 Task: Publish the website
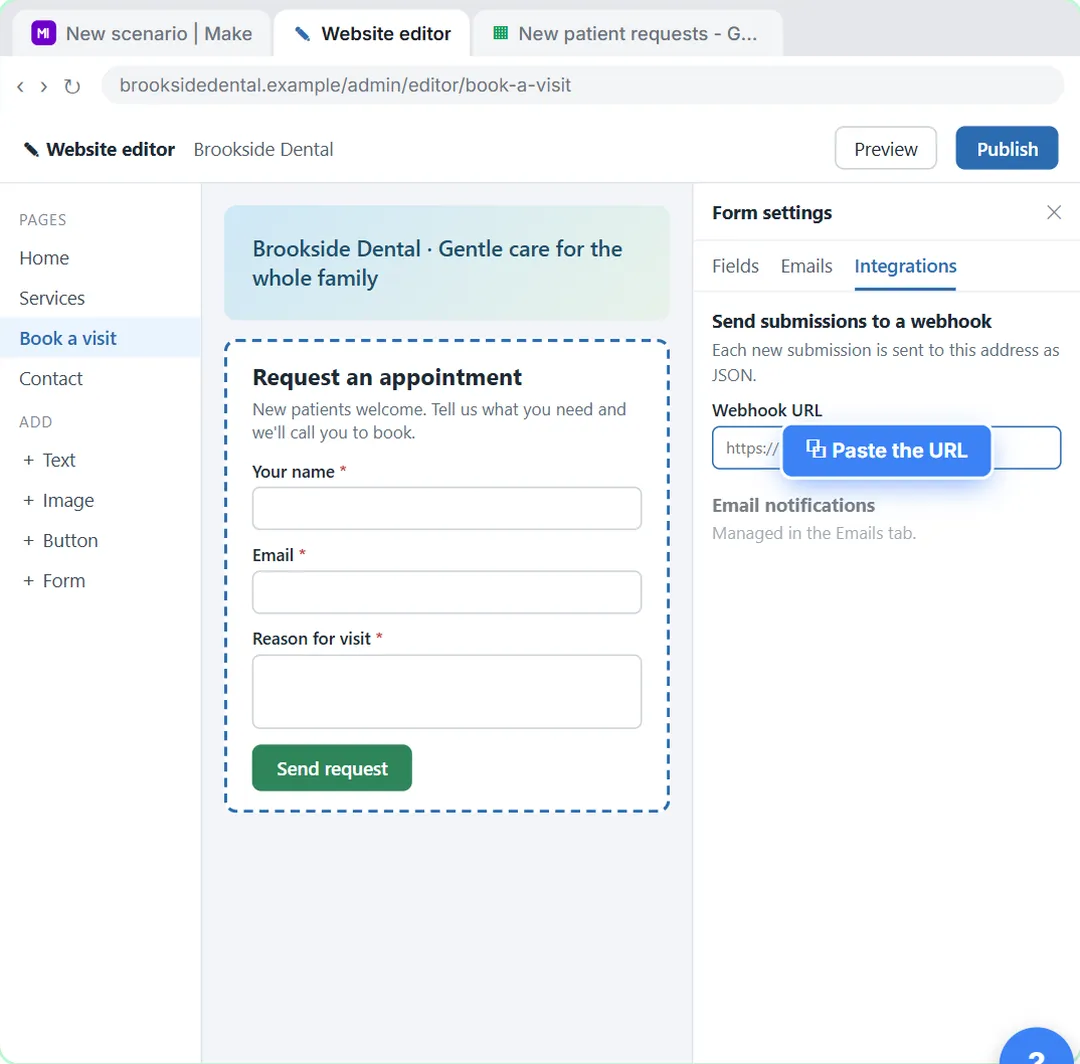(1006, 148)
